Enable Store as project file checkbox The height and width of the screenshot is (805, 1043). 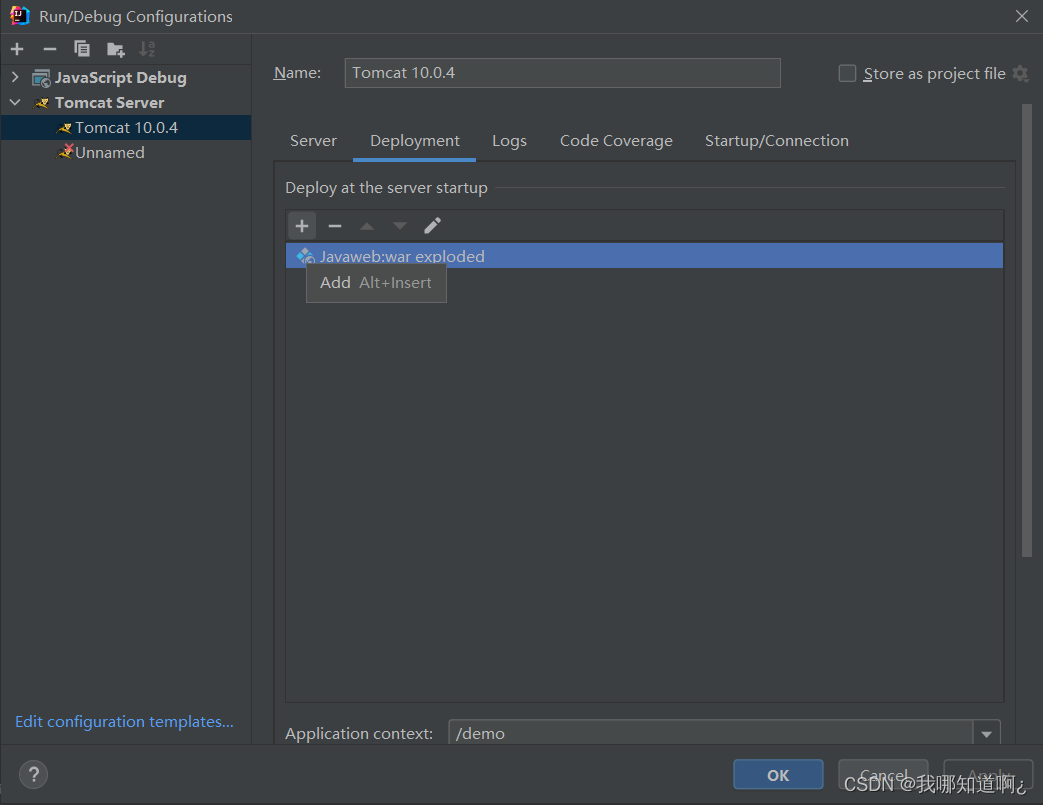[847, 73]
